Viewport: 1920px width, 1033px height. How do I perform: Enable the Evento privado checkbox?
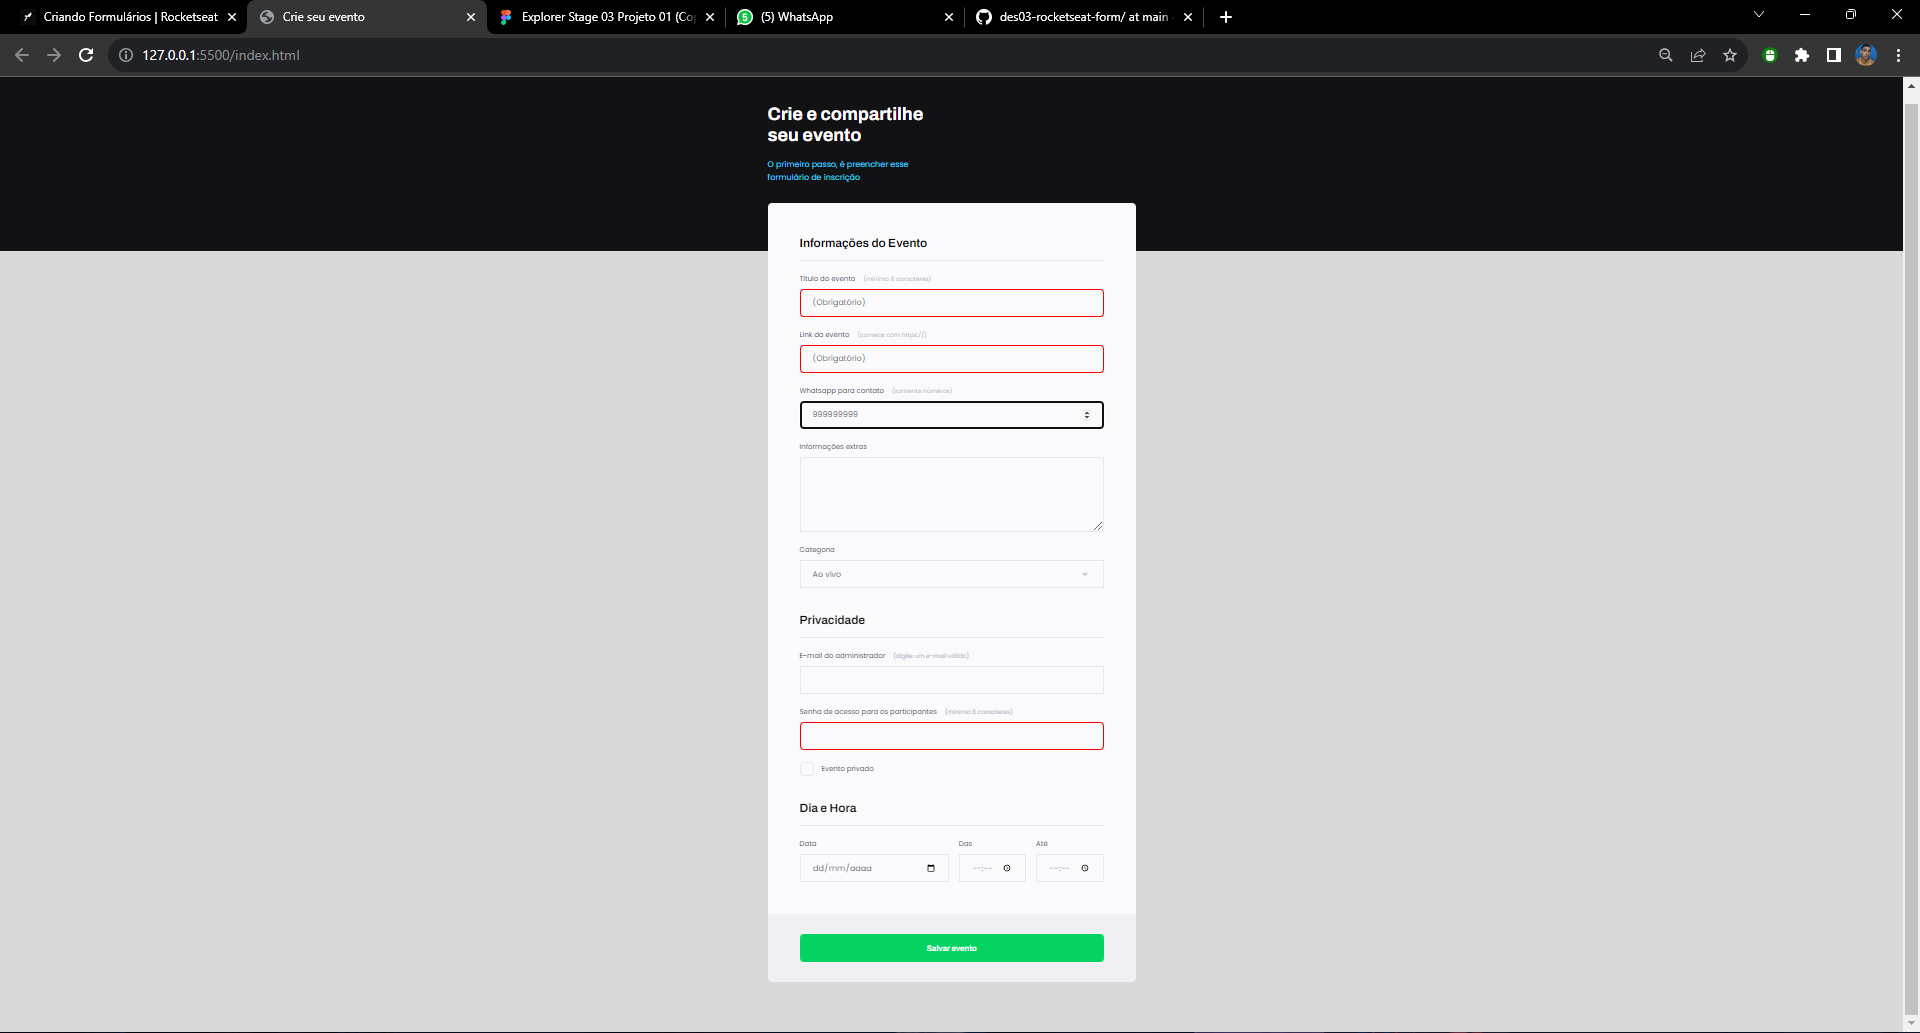[x=807, y=769]
